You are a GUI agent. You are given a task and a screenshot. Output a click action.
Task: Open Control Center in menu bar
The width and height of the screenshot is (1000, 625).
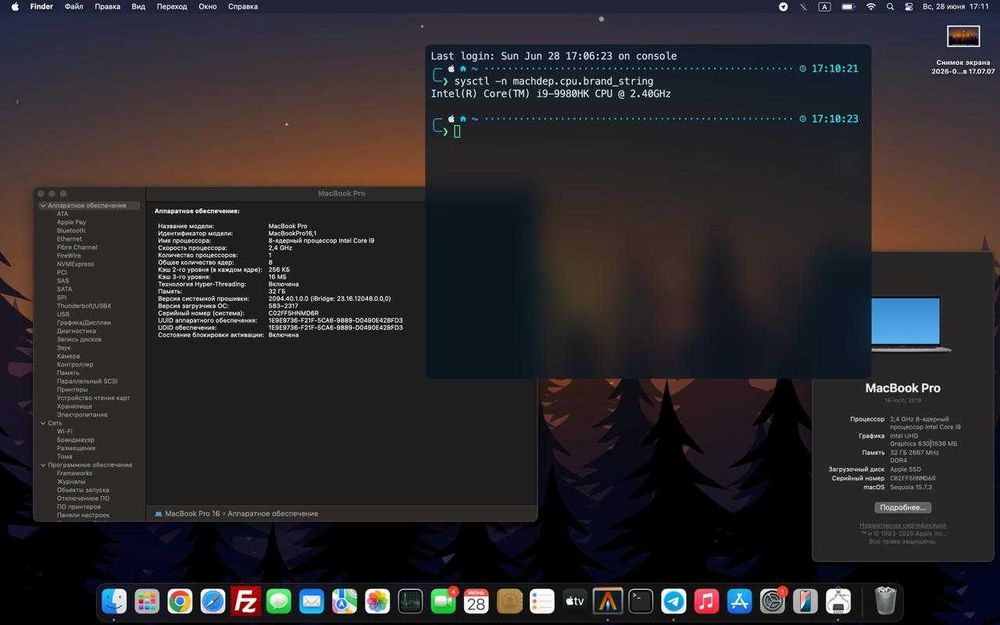(909, 6)
